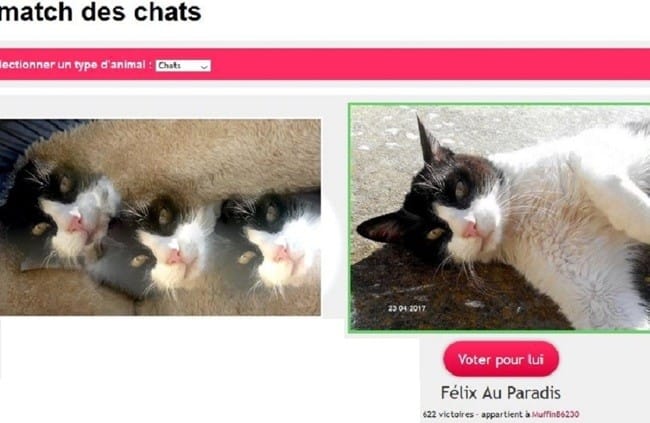The height and width of the screenshot is (423, 650).
Task: Click the dropdown chevron arrow beside Chats
Action: [x=204, y=66]
